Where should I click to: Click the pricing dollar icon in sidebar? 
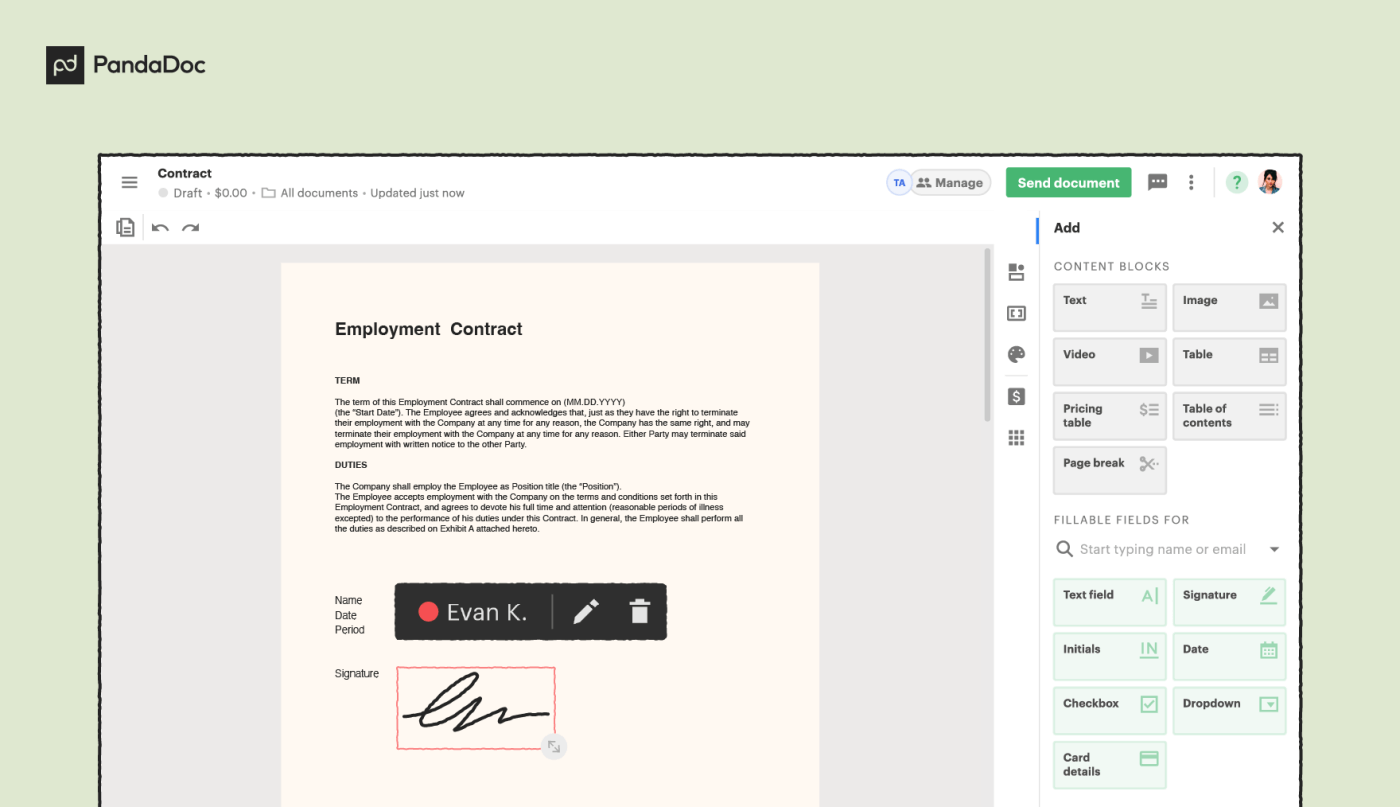pyautogui.click(x=1015, y=396)
